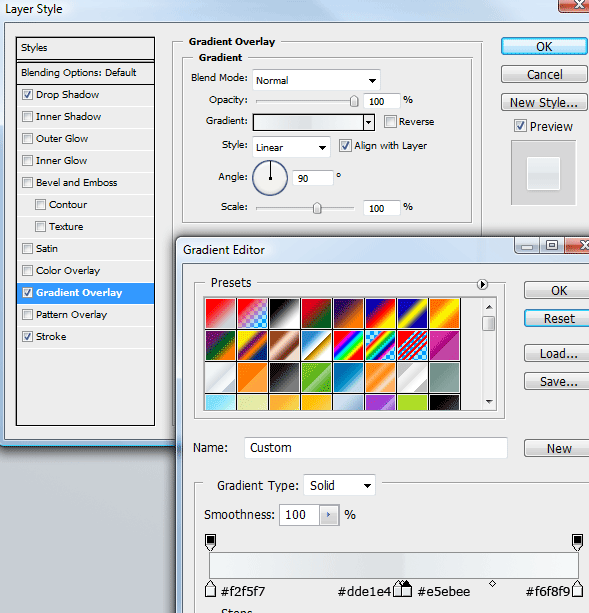589x613 pixels.
Task: Click the midpoint diamond under gradient bar
Action: [492, 584]
